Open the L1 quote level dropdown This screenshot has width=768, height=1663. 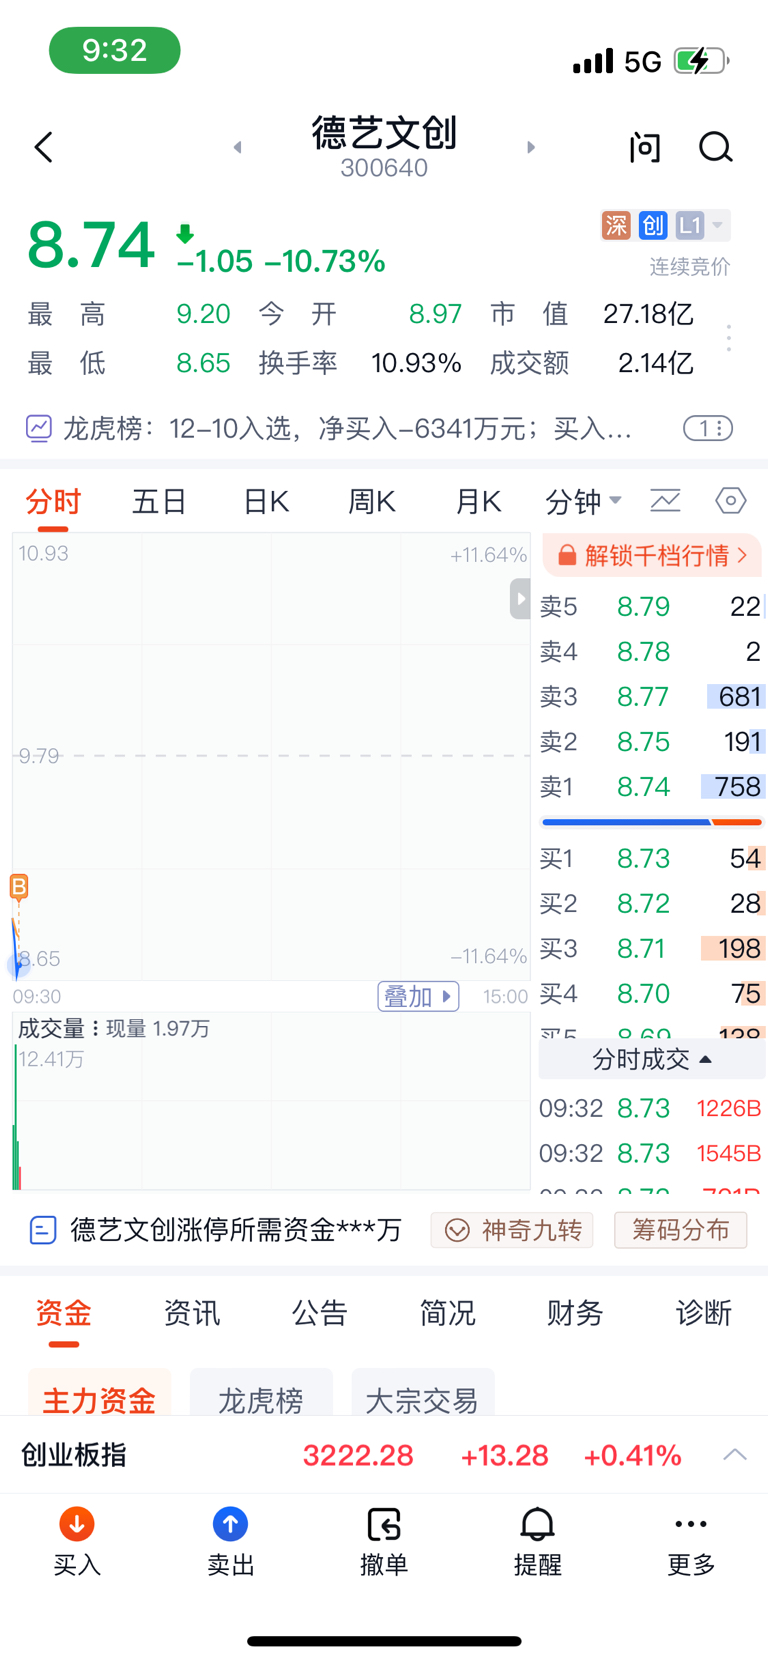point(701,225)
